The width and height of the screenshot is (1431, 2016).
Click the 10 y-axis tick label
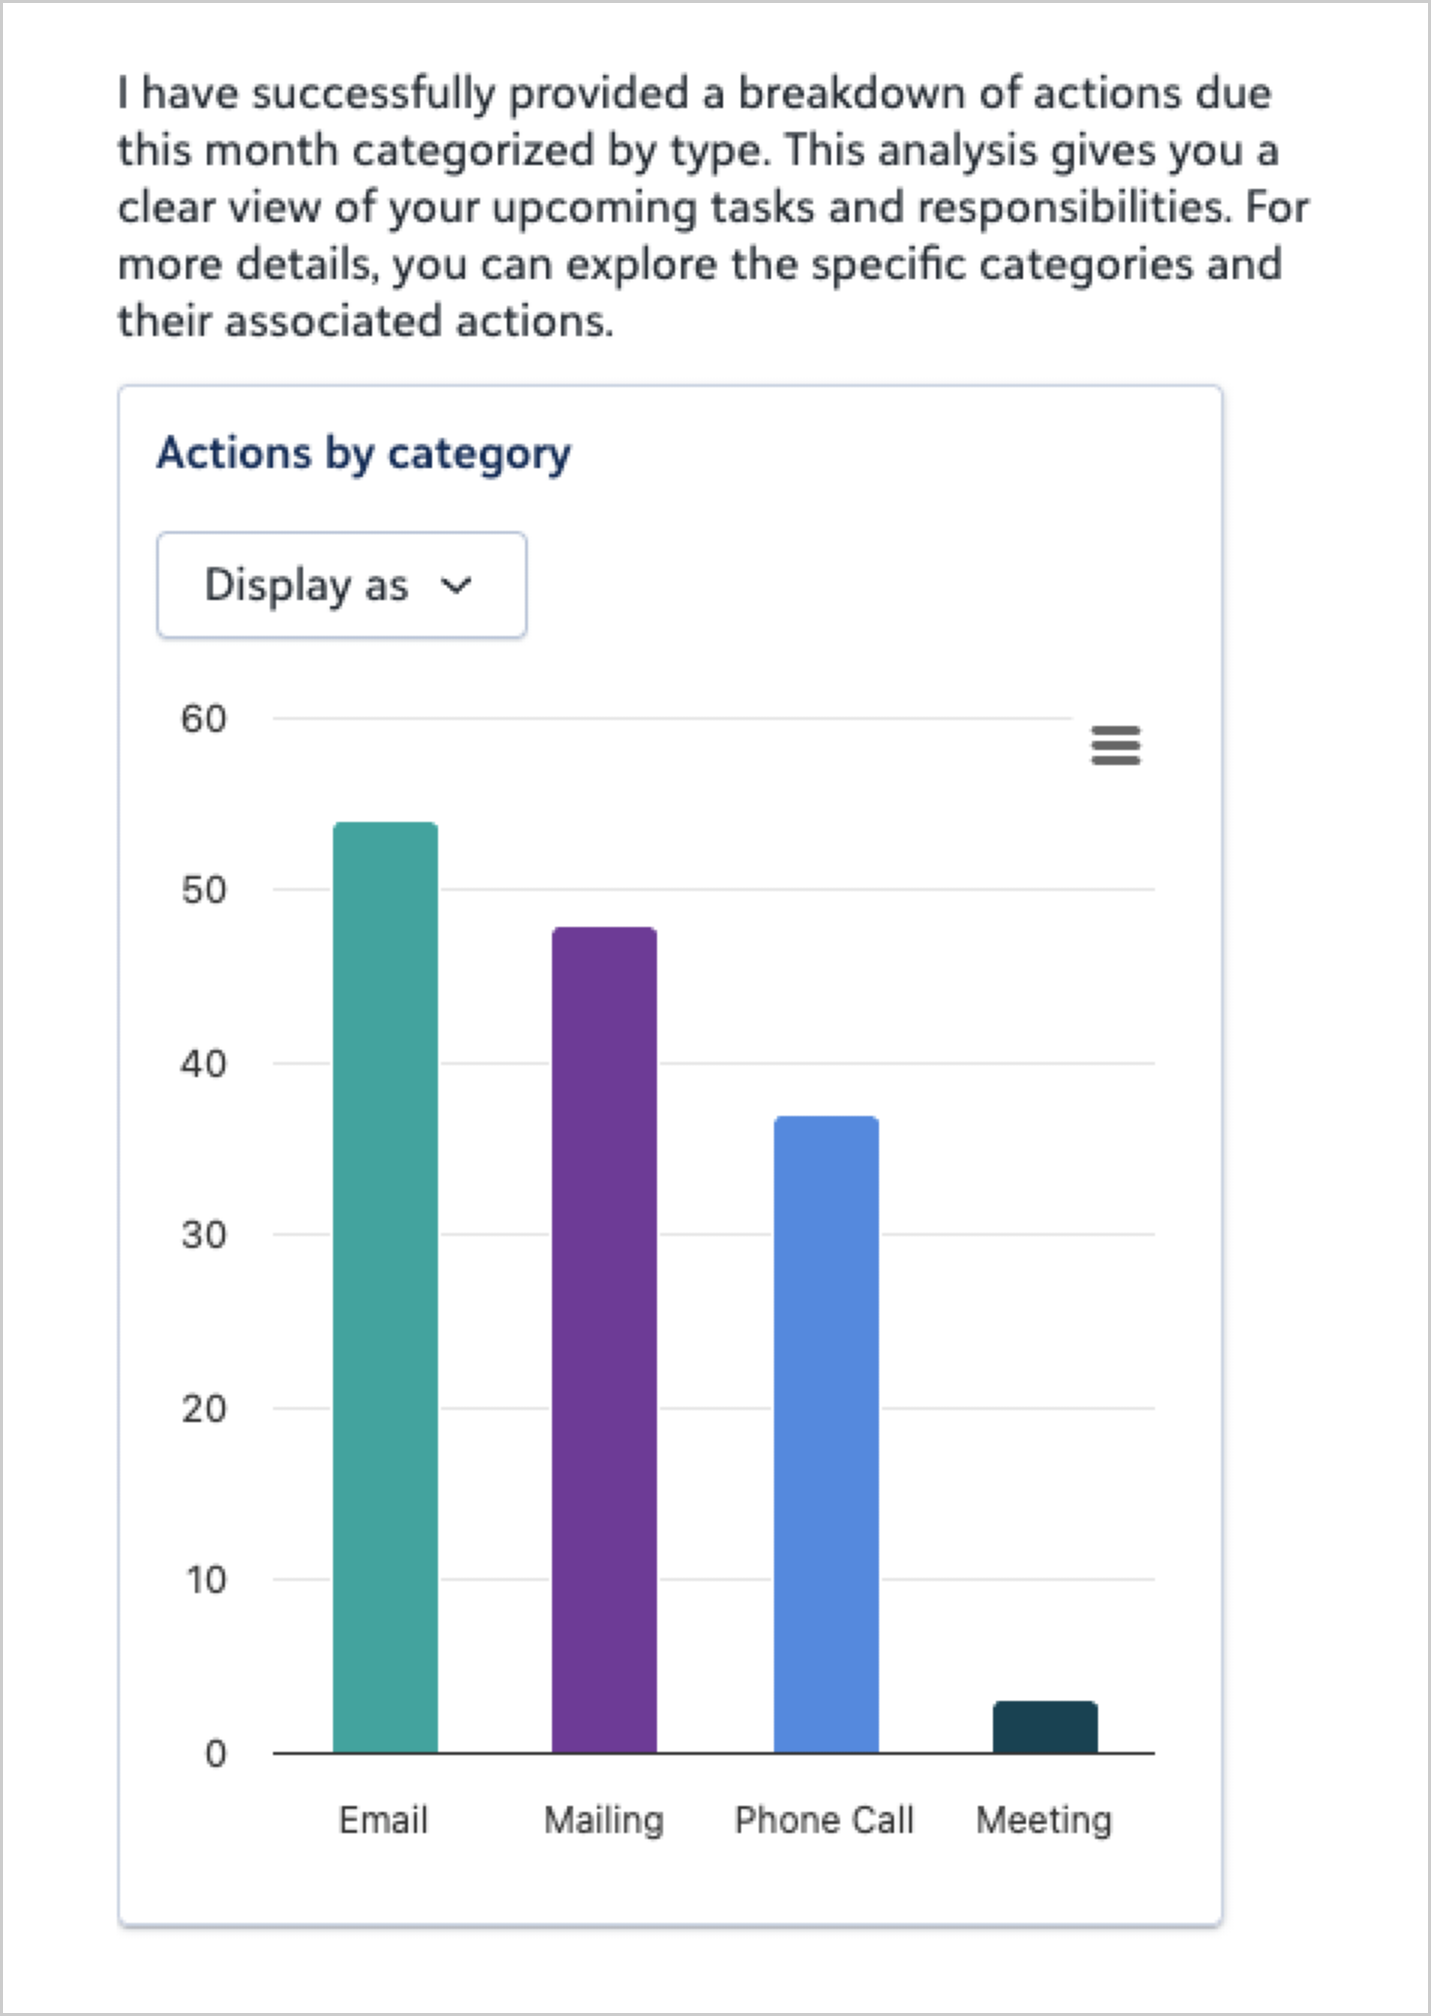coord(206,1580)
